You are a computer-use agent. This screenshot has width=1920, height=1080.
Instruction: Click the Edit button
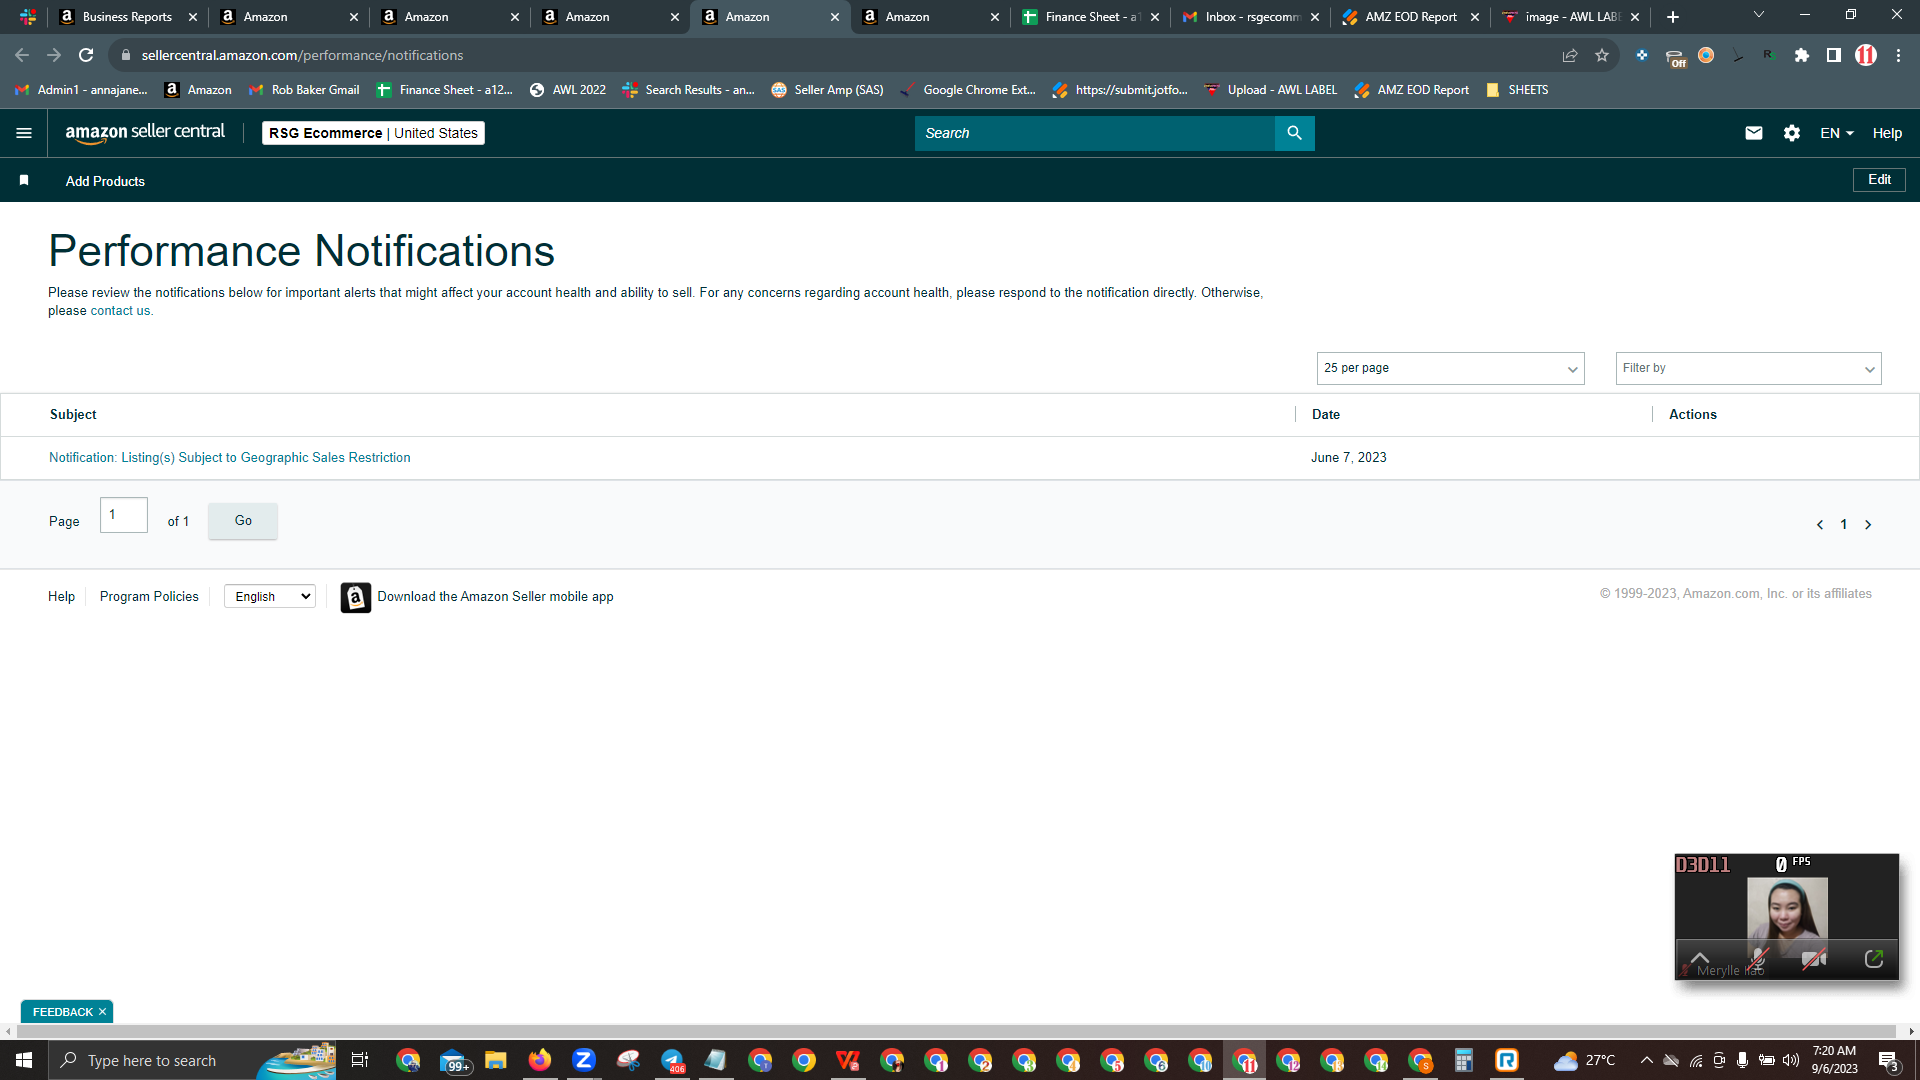(1879, 180)
